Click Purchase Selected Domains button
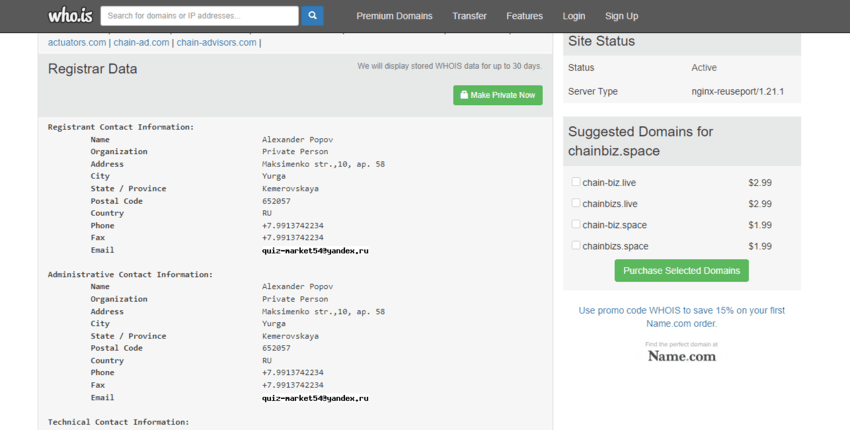This screenshot has width=850, height=430. point(681,270)
